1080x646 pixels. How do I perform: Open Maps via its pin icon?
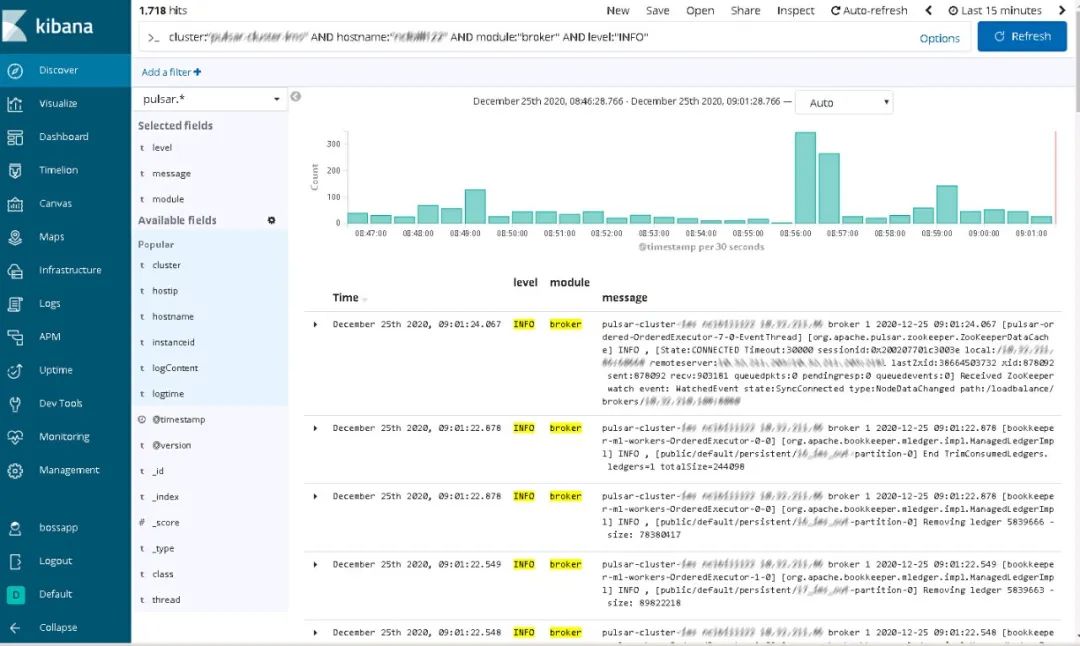15,237
